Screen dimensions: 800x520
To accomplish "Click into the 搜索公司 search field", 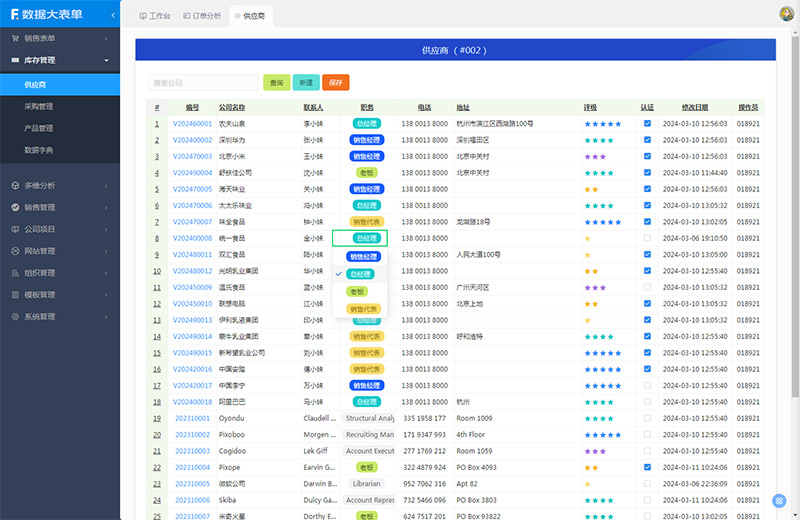I will pos(203,83).
